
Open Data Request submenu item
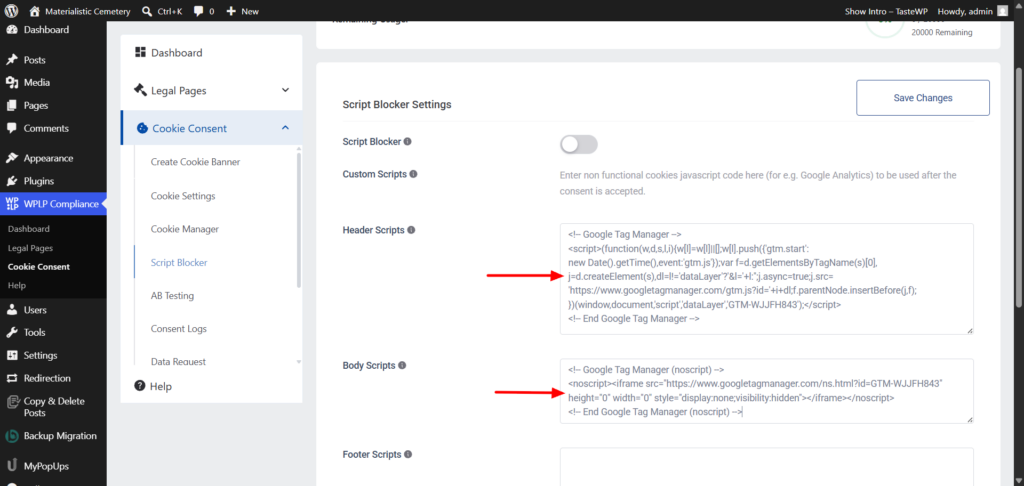(178, 361)
